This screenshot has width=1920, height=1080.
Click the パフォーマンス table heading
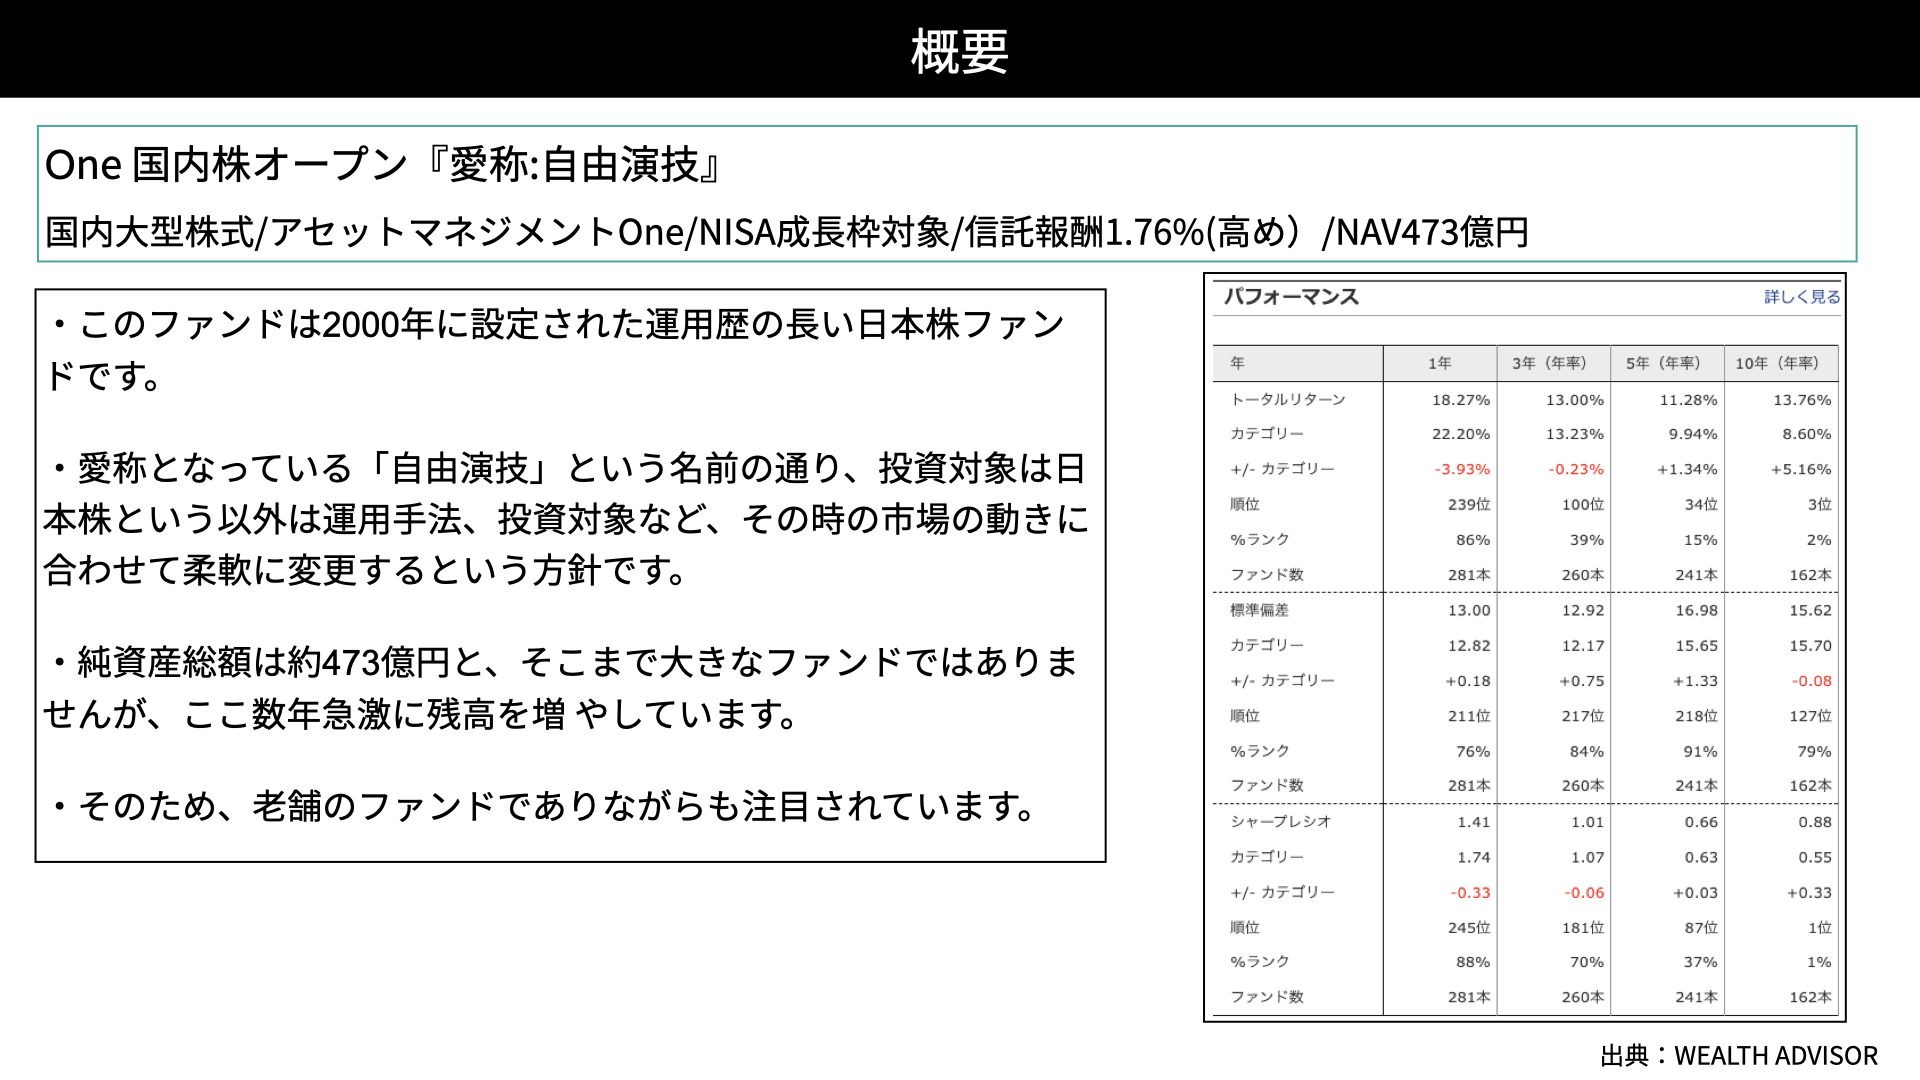pos(1291,297)
